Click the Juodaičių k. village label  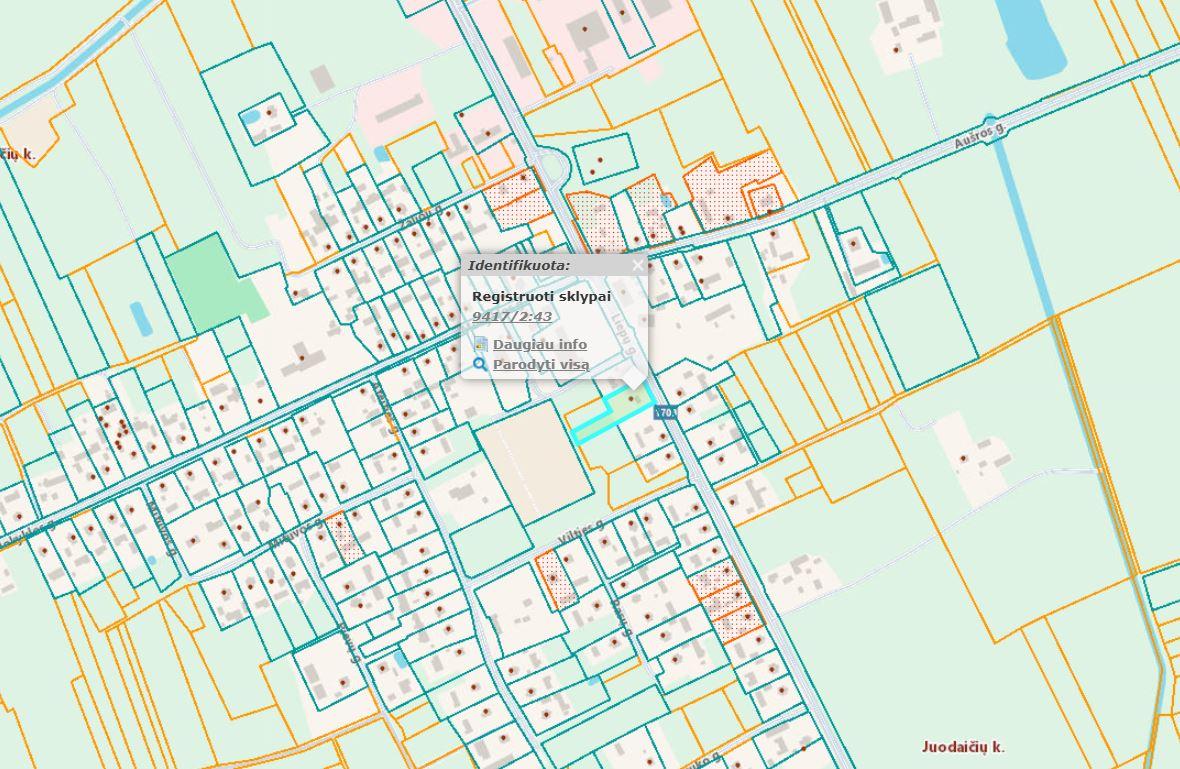(963, 746)
